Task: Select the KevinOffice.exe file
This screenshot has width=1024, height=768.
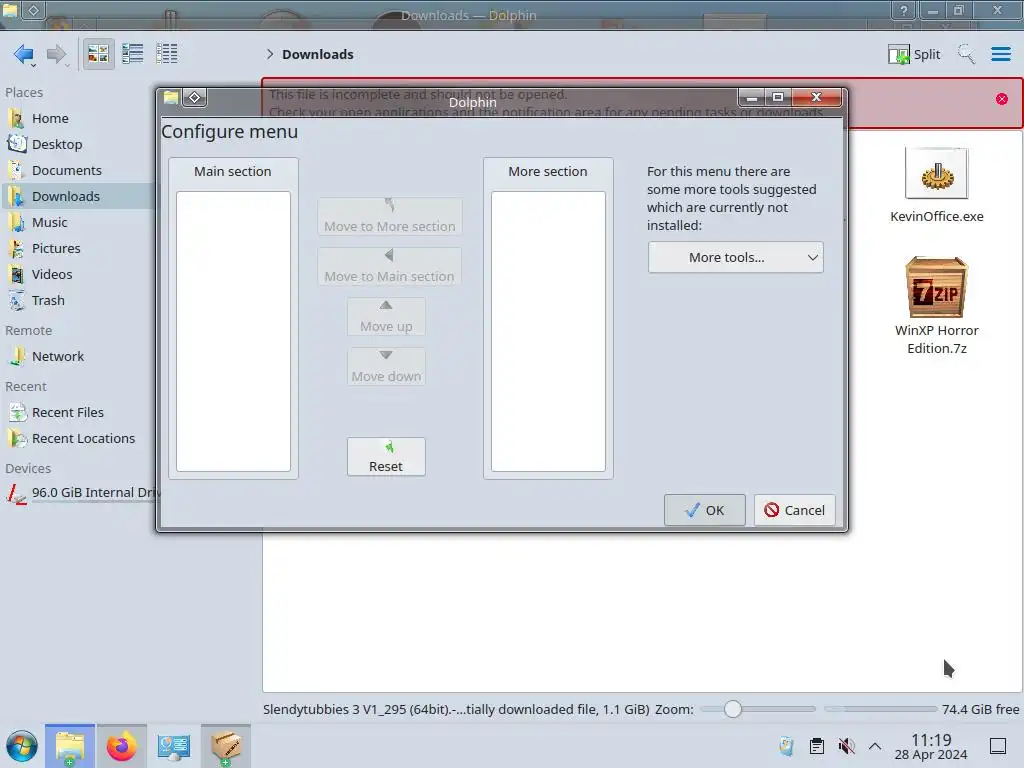Action: tap(936, 187)
